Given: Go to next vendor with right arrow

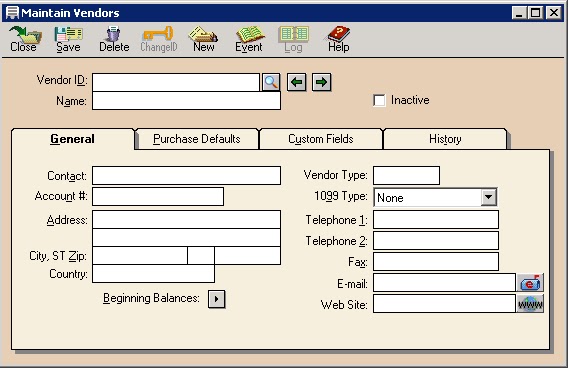Looking at the screenshot, I should pyautogui.click(x=321, y=82).
